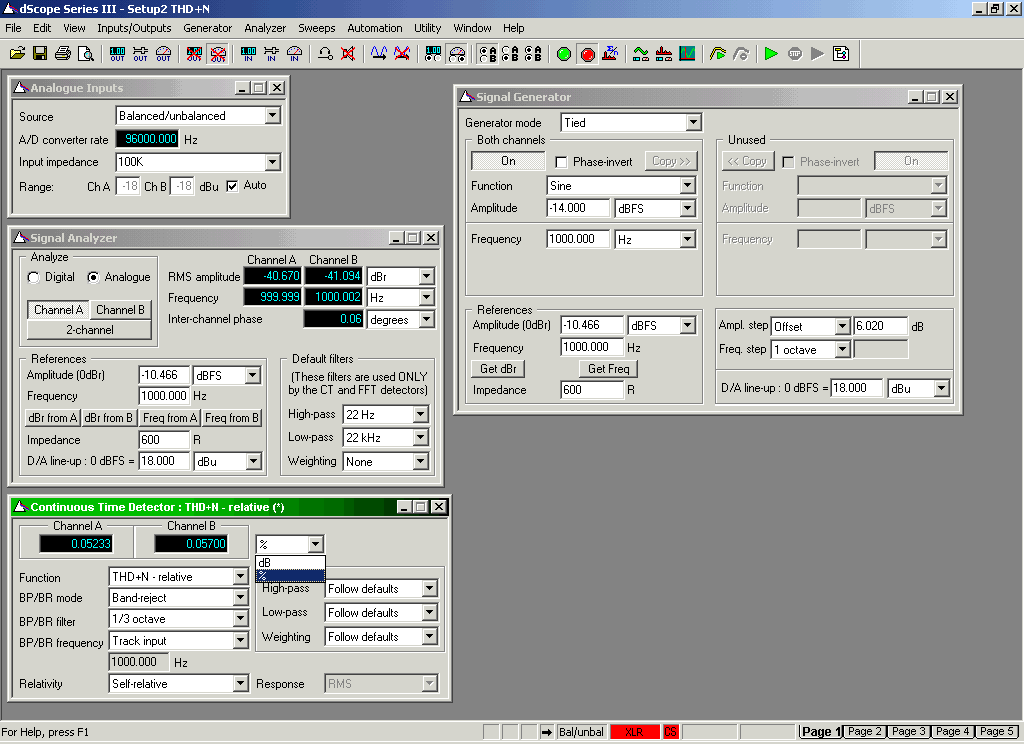The width and height of the screenshot is (1024, 744).
Task: Click the dBr from B button
Action: click(108, 418)
